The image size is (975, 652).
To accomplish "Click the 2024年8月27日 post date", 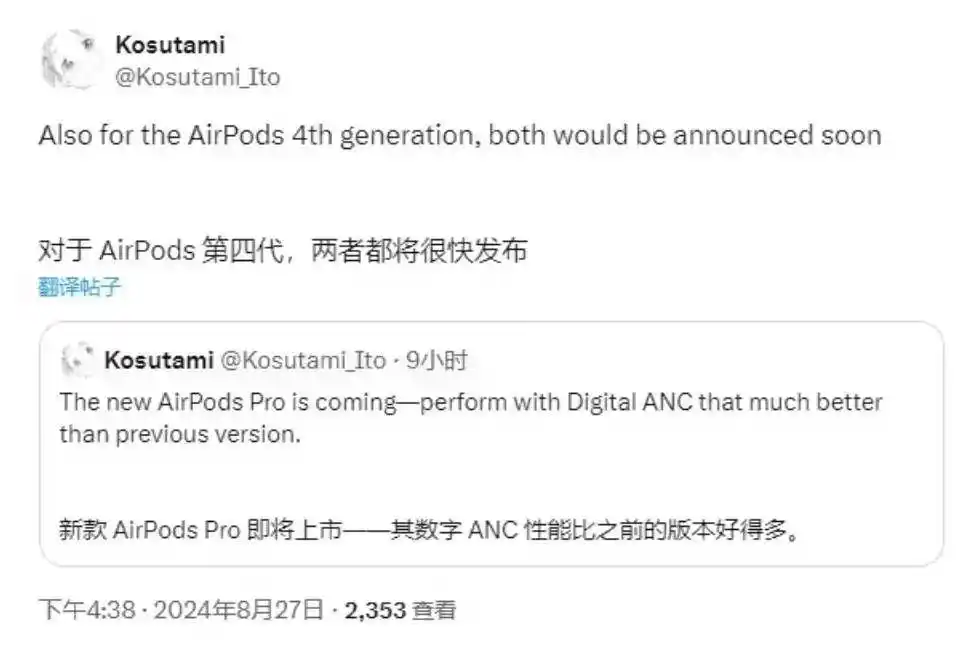I will coord(240,609).
